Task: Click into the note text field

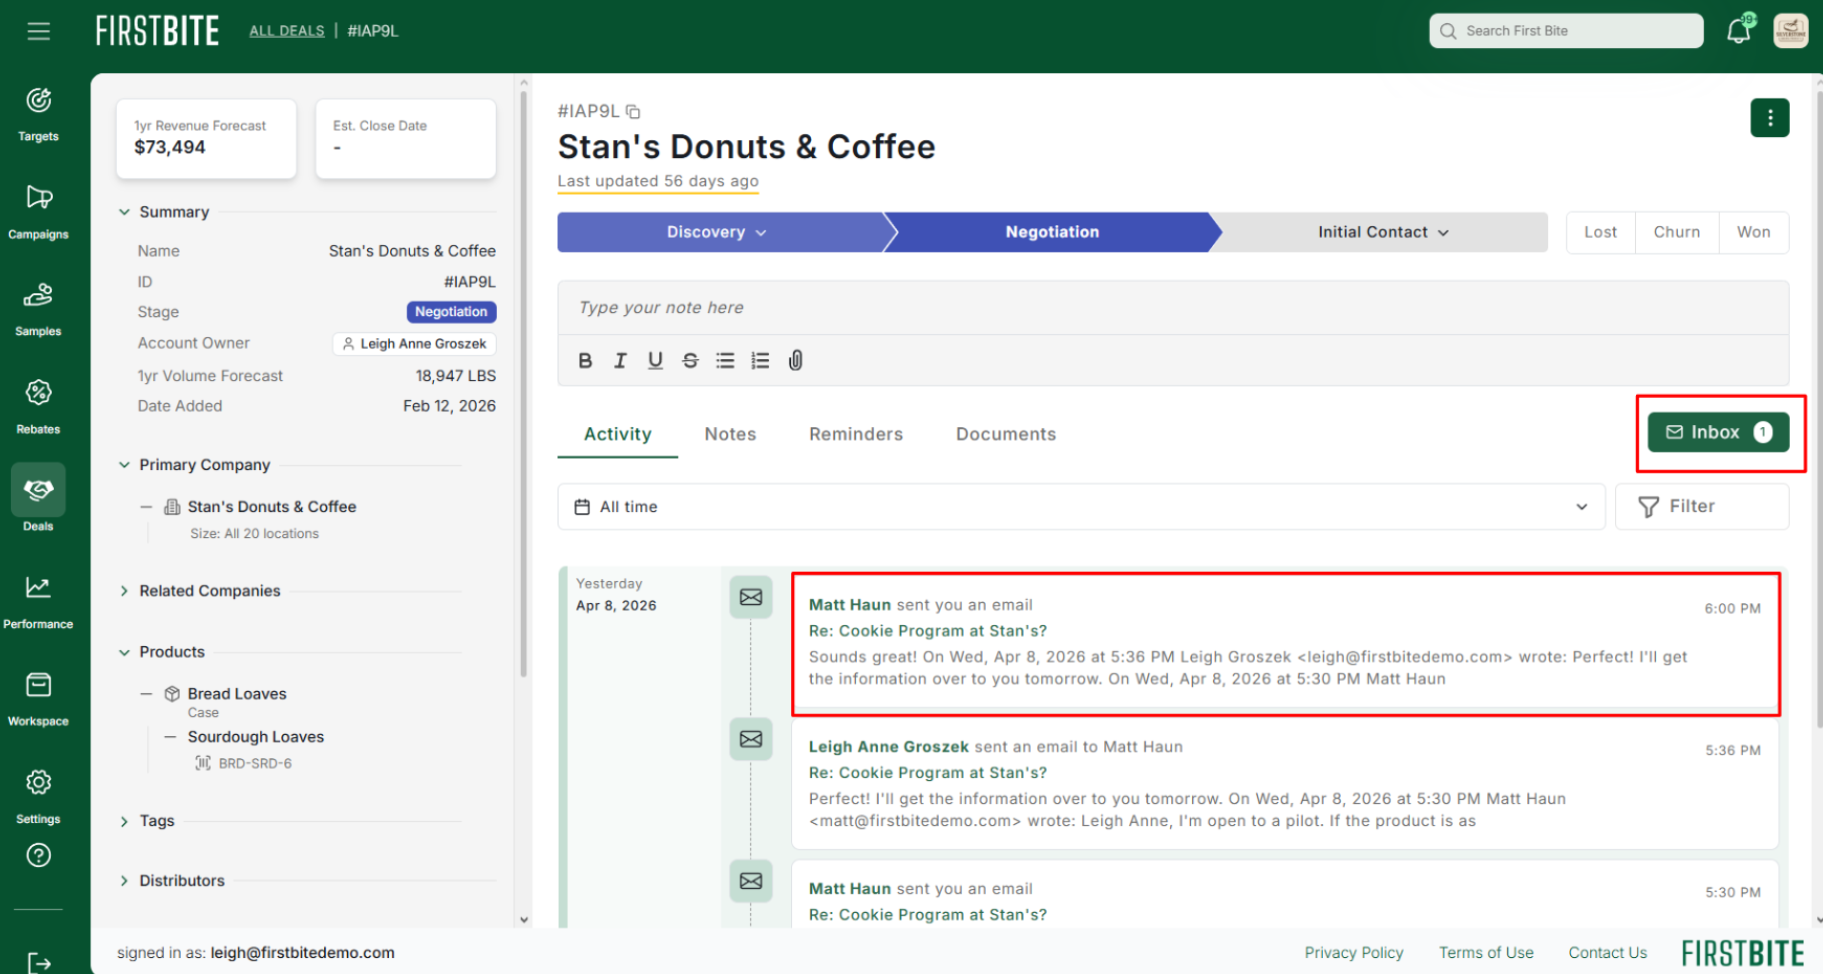Action: tap(1172, 308)
